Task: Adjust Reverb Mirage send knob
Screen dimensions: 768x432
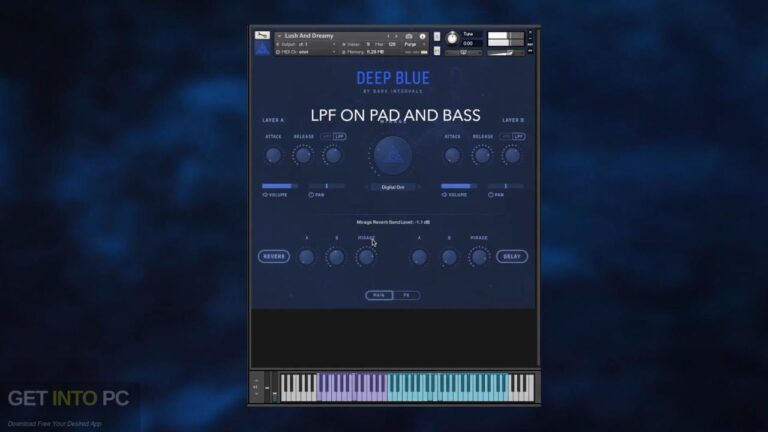Action: pyautogui.click(x=366, y=257)
